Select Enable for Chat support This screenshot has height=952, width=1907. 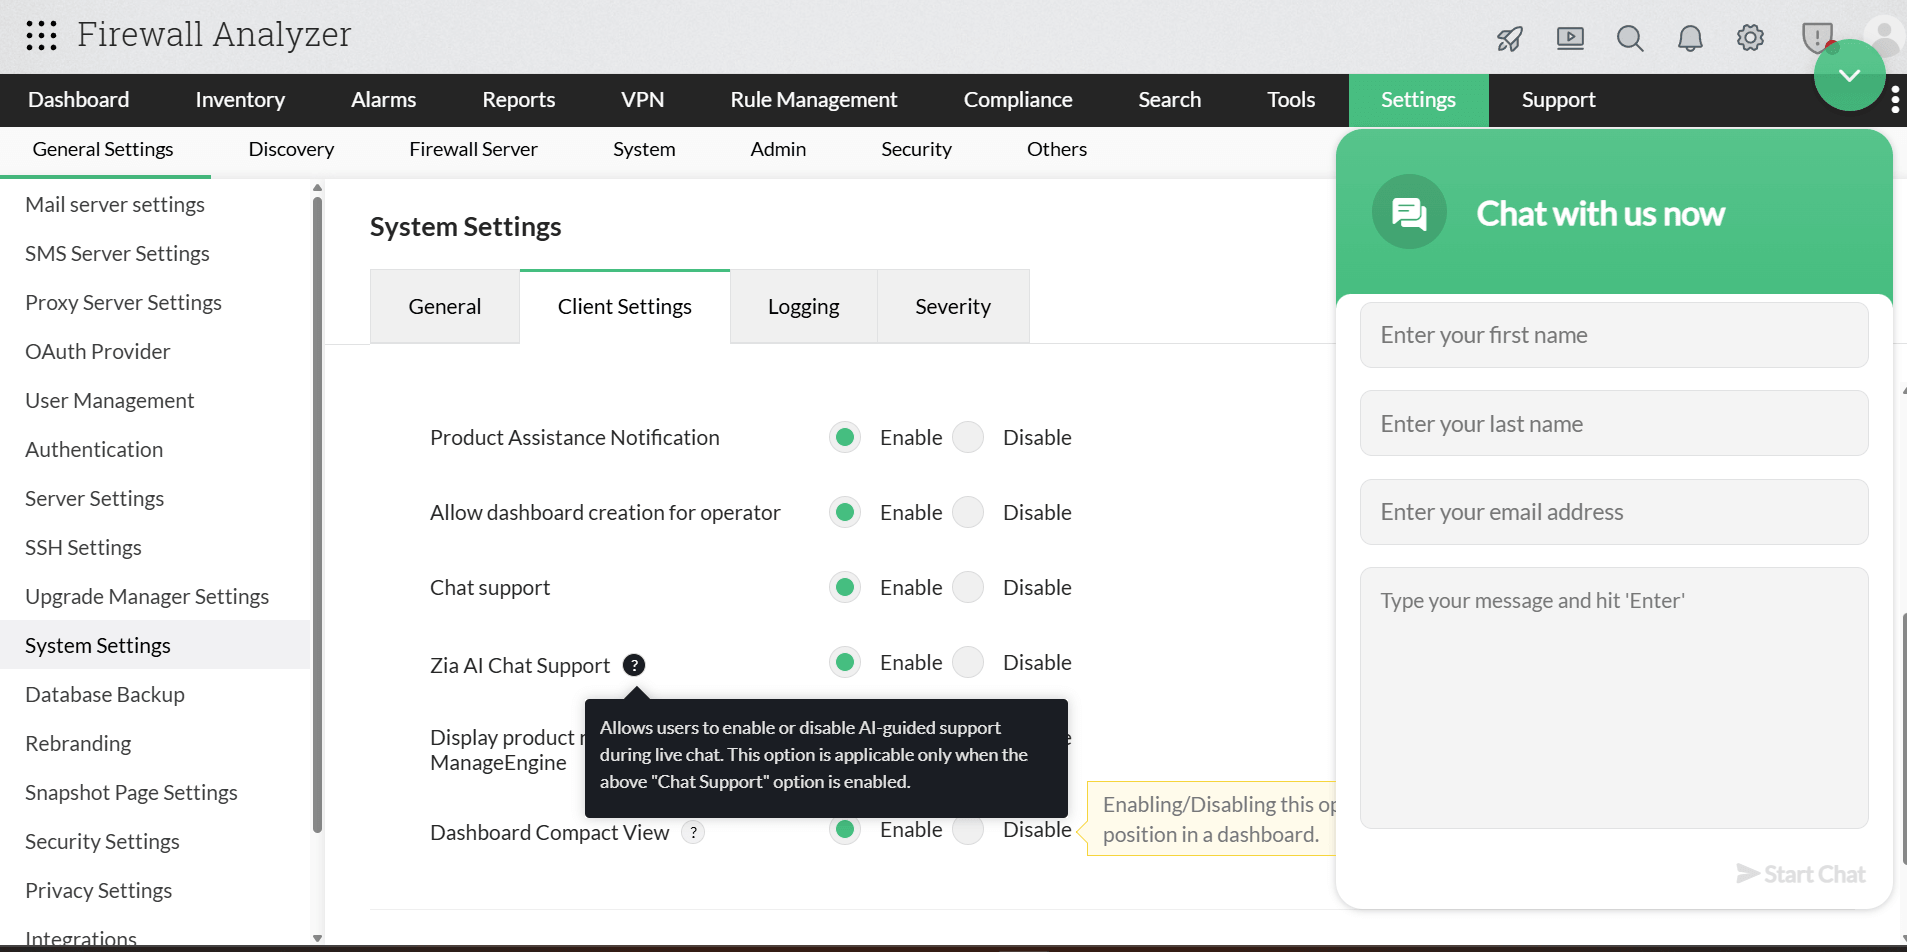click(x=845, y=587)
